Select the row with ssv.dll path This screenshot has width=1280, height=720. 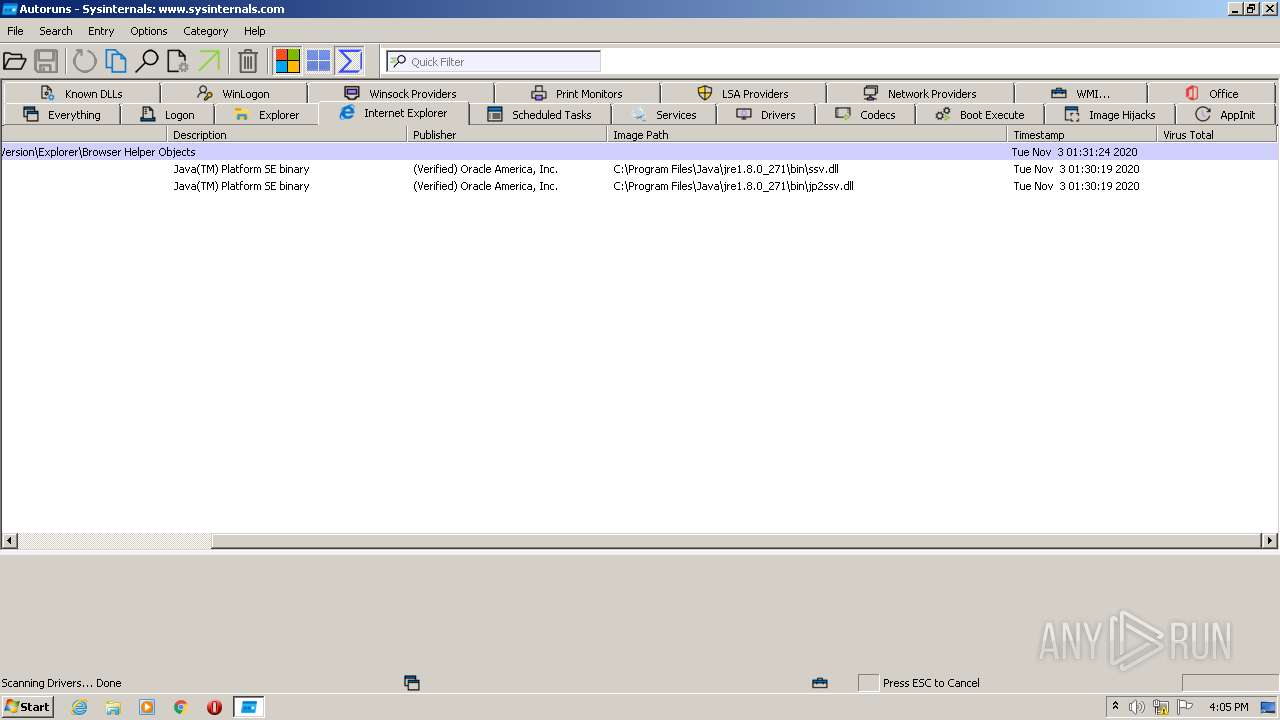[639, 169]
